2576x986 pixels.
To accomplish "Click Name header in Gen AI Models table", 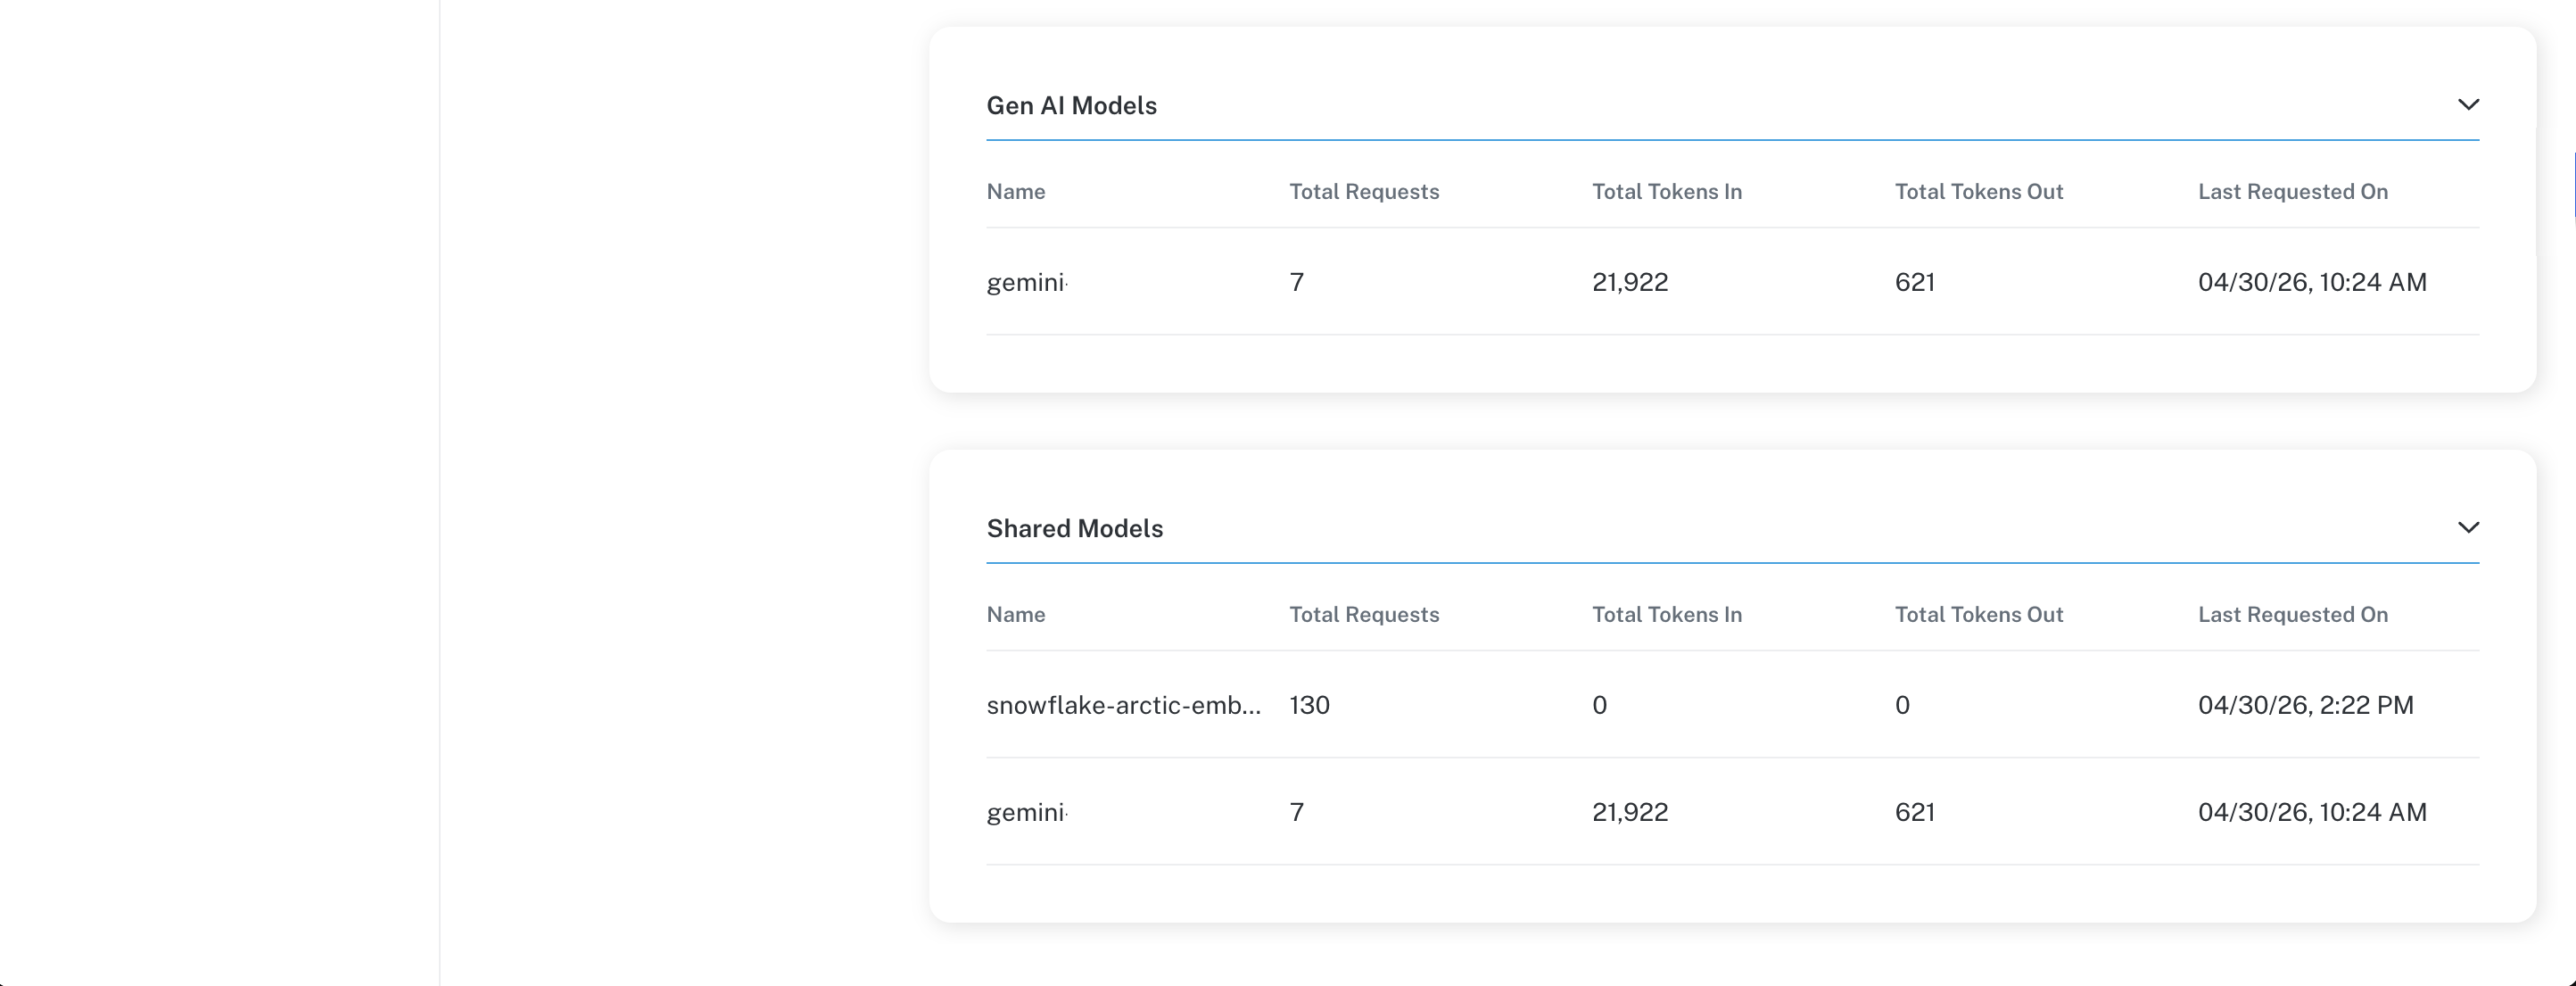I will click(1015, 192).
